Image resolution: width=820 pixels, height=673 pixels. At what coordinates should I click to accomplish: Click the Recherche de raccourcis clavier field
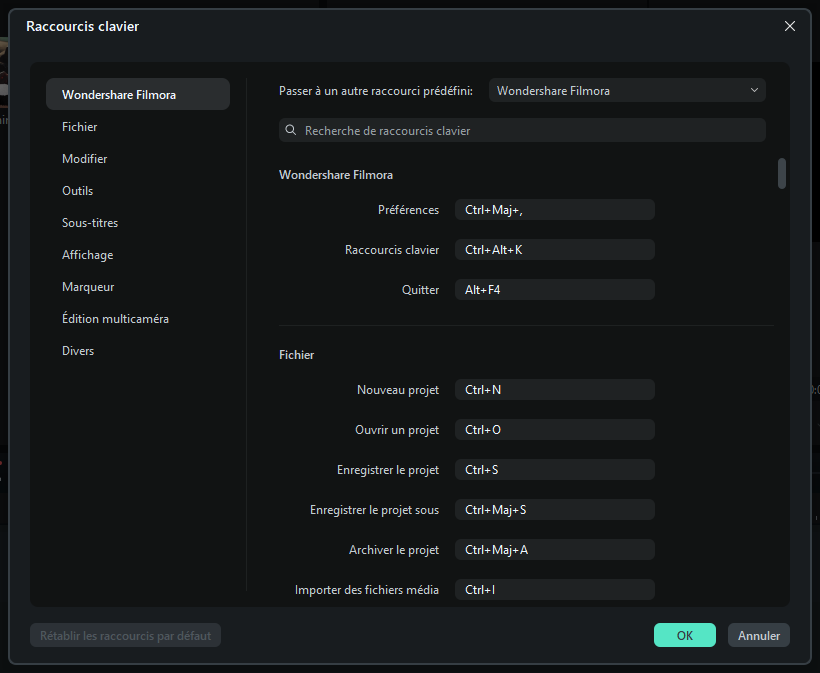(x=522, y=130)
